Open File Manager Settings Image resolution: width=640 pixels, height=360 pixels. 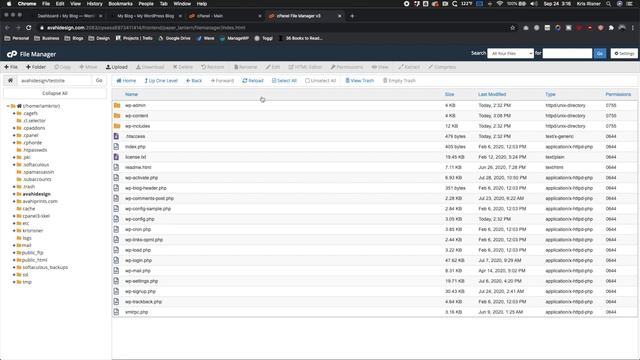(x=624, y=53)
